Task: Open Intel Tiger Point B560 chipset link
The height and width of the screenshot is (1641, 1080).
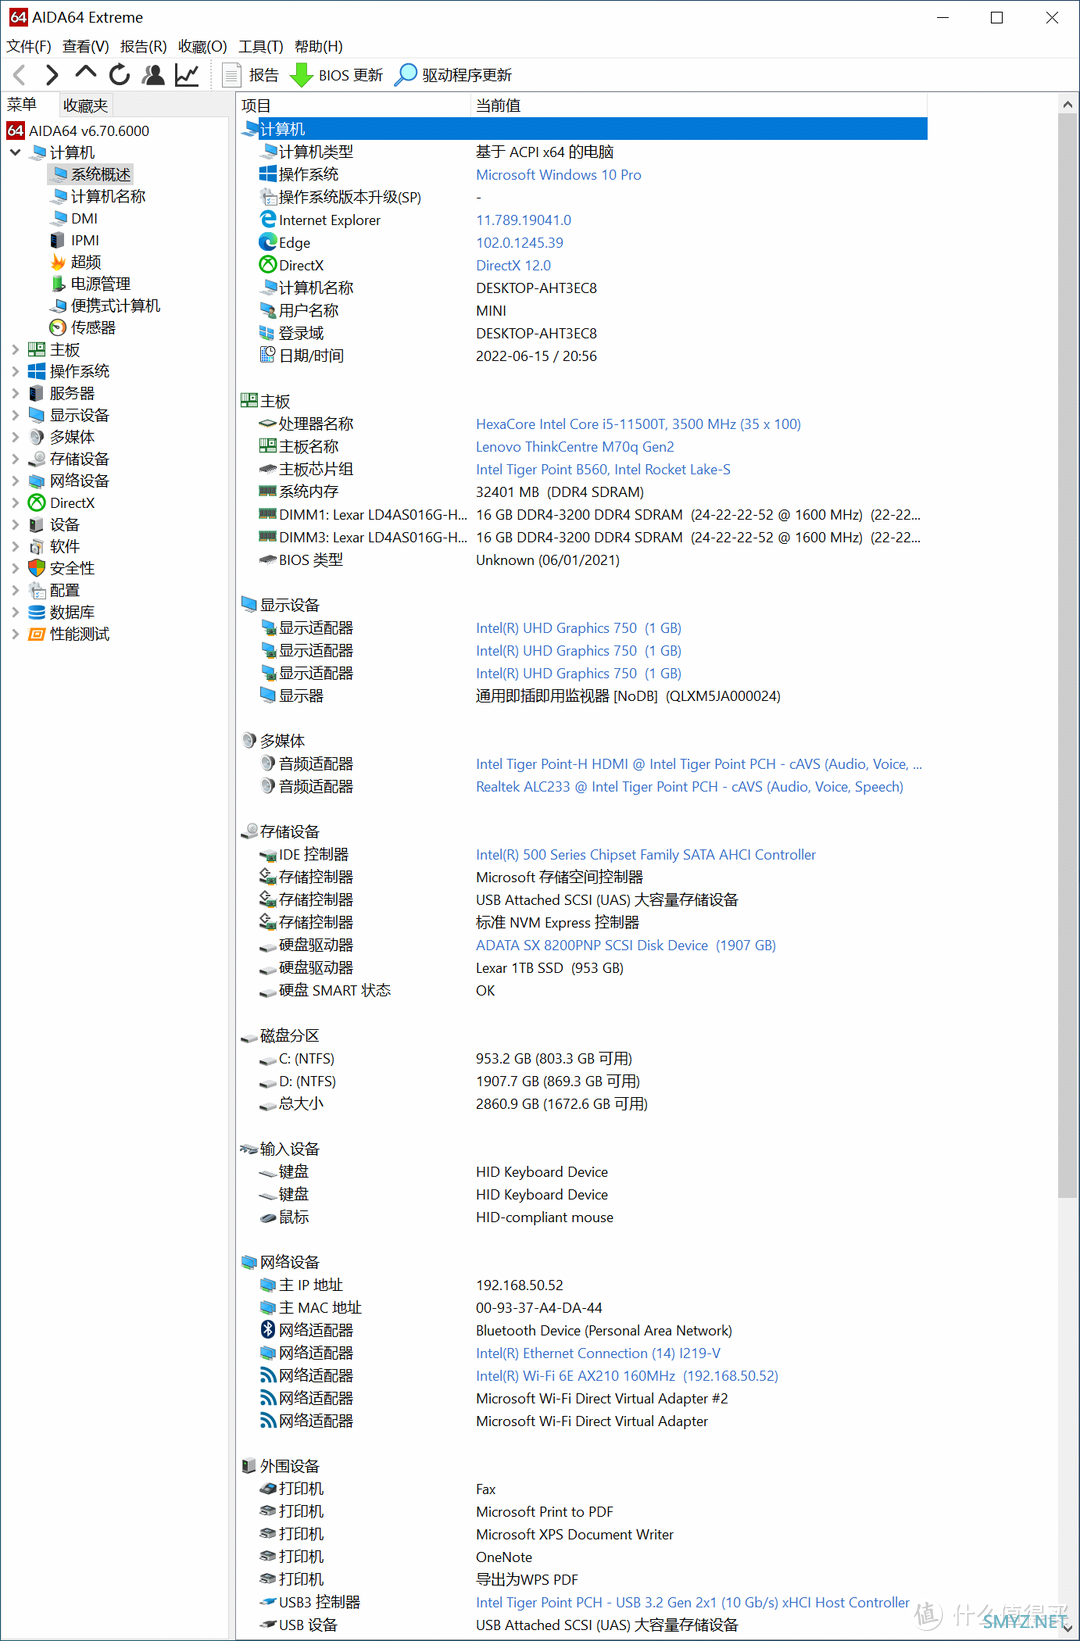Action: 603,469
